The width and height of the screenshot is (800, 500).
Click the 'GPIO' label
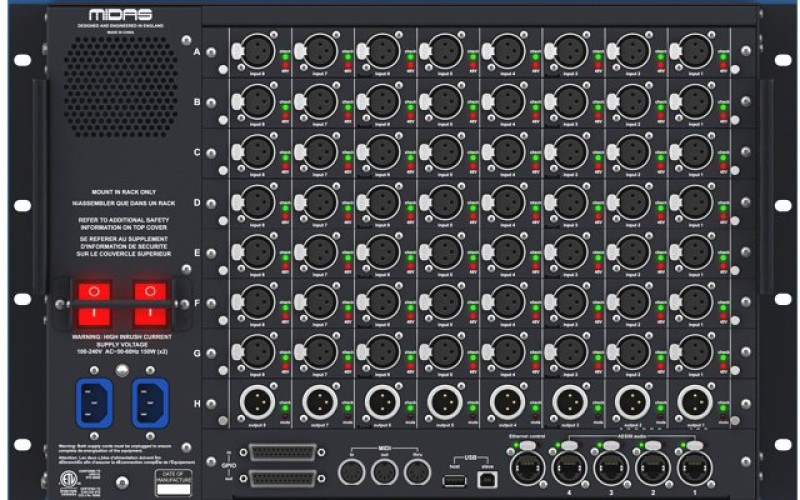coord(228,466)
